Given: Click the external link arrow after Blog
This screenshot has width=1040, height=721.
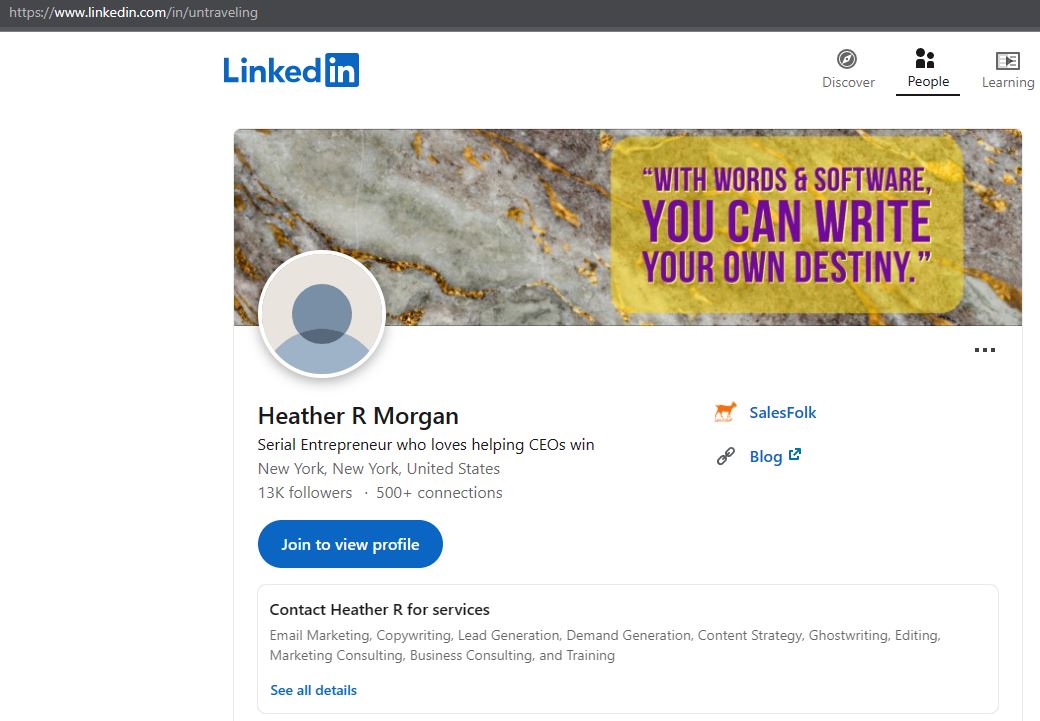Looking at the screenshot, I should (795, 454).
